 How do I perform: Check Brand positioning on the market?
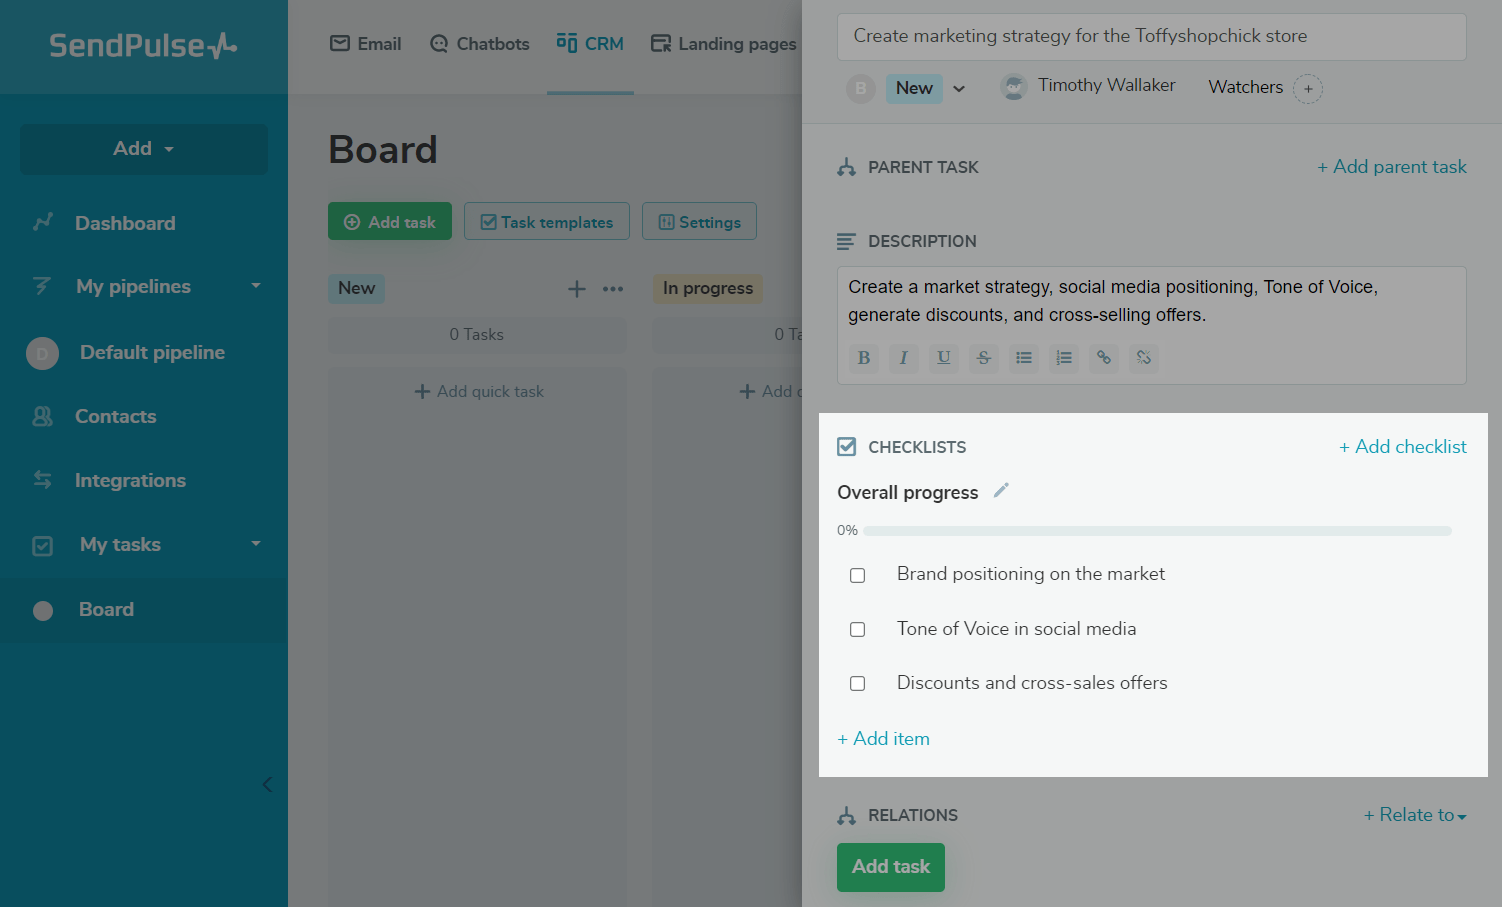coord(858,575)
